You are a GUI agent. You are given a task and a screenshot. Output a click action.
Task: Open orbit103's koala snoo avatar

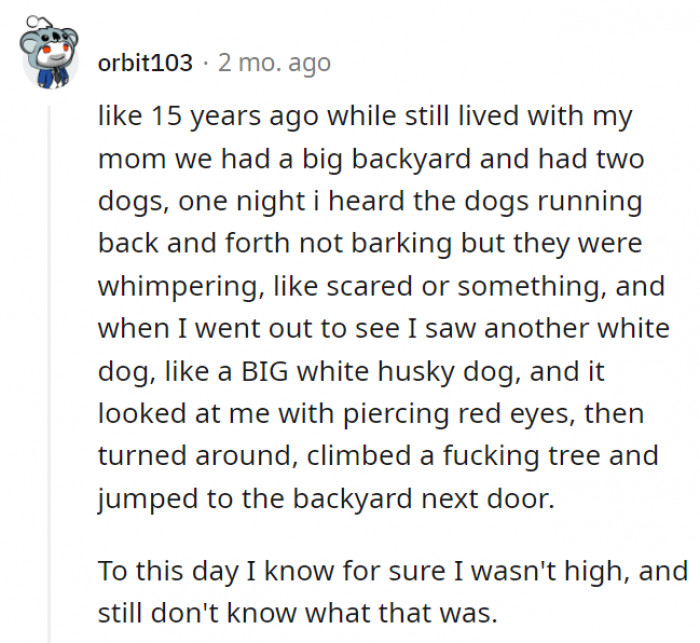(50, 53)
